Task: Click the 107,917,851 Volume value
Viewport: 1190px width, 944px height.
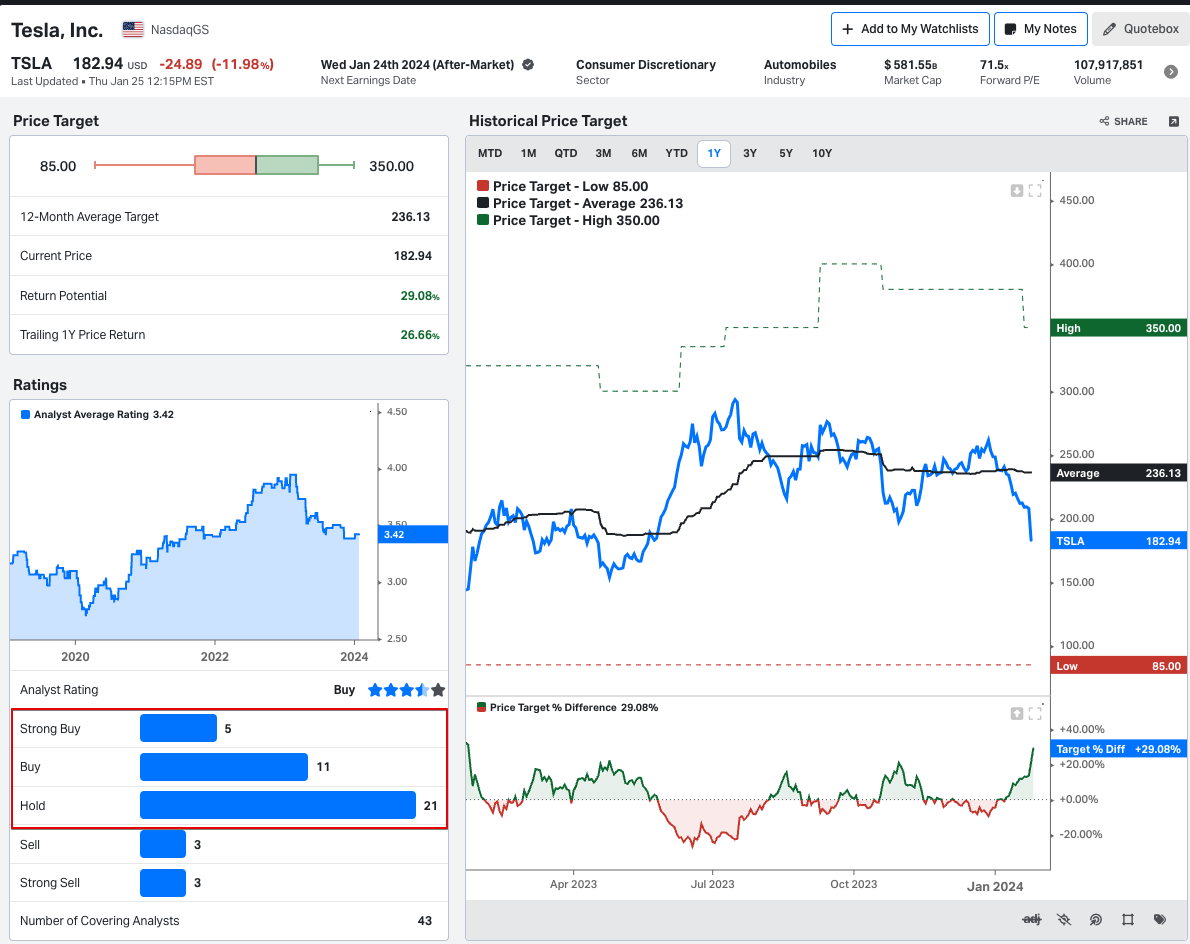Action: point(1108,65)
